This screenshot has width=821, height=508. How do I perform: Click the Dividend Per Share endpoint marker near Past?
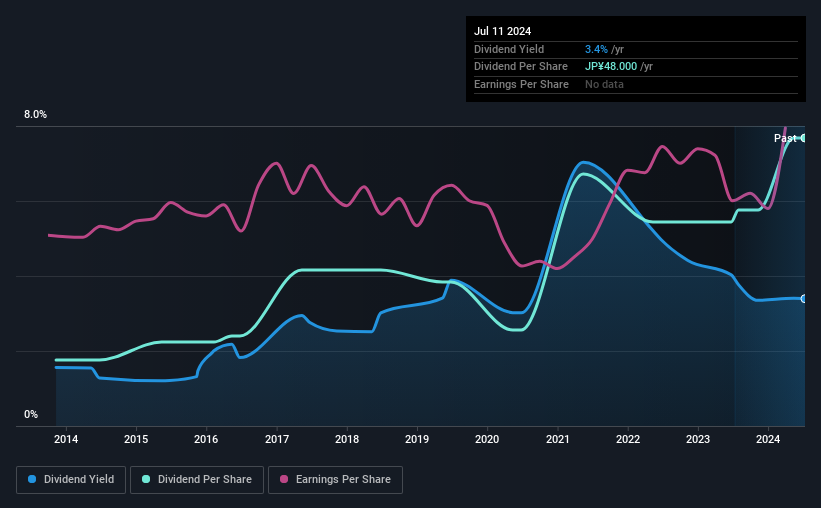[x=803, y=138]
